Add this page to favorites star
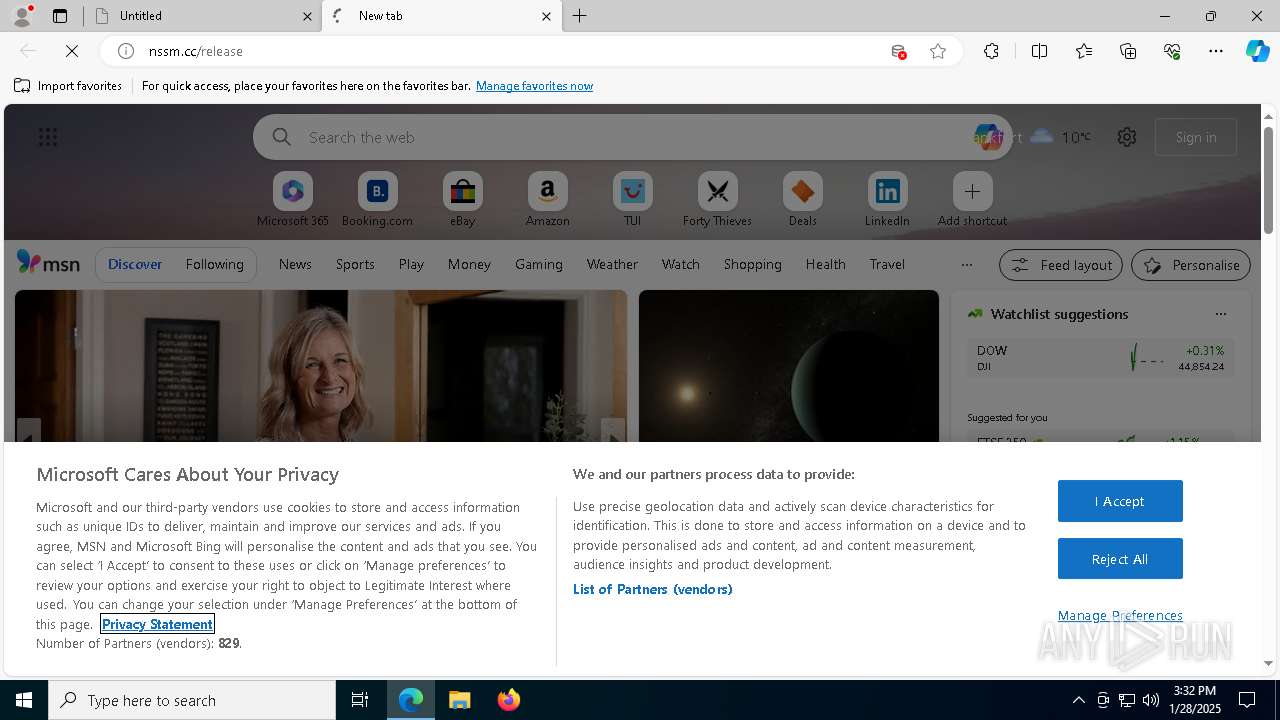Screen dimensions: 1280x720 click(x=938, y=51)
